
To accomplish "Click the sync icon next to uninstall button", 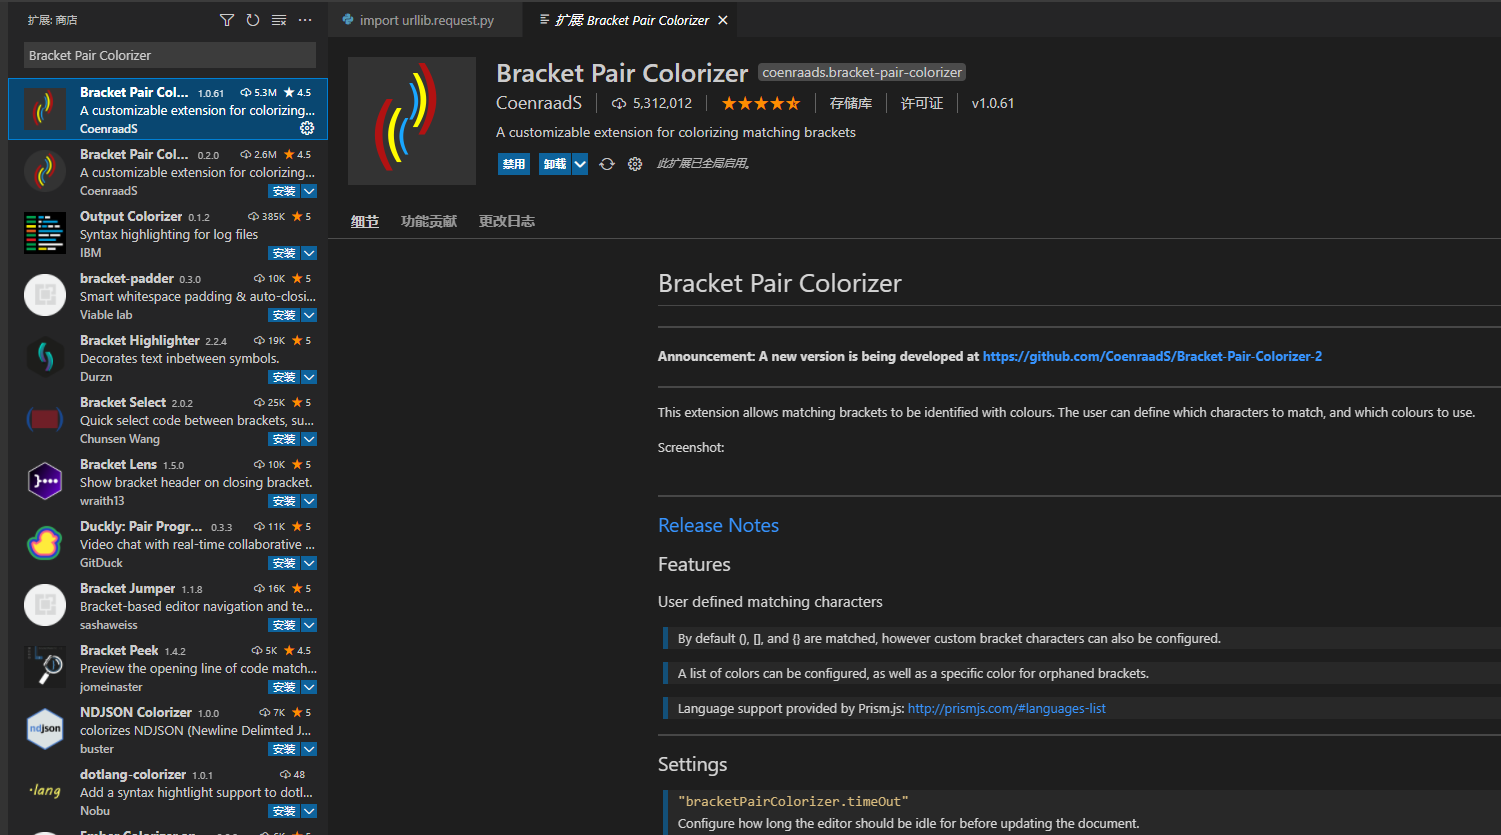I will (x=607, y=164).
